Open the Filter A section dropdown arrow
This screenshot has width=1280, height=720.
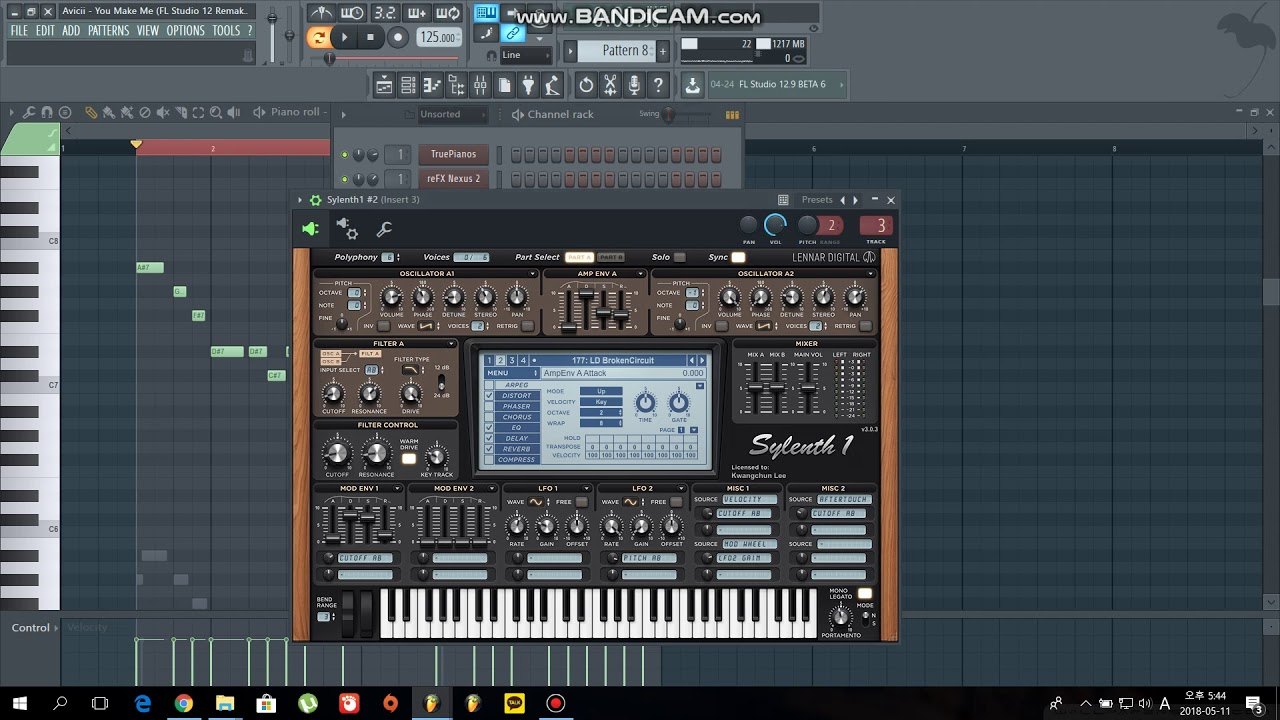pyautogui.click(x=451, y=344)
